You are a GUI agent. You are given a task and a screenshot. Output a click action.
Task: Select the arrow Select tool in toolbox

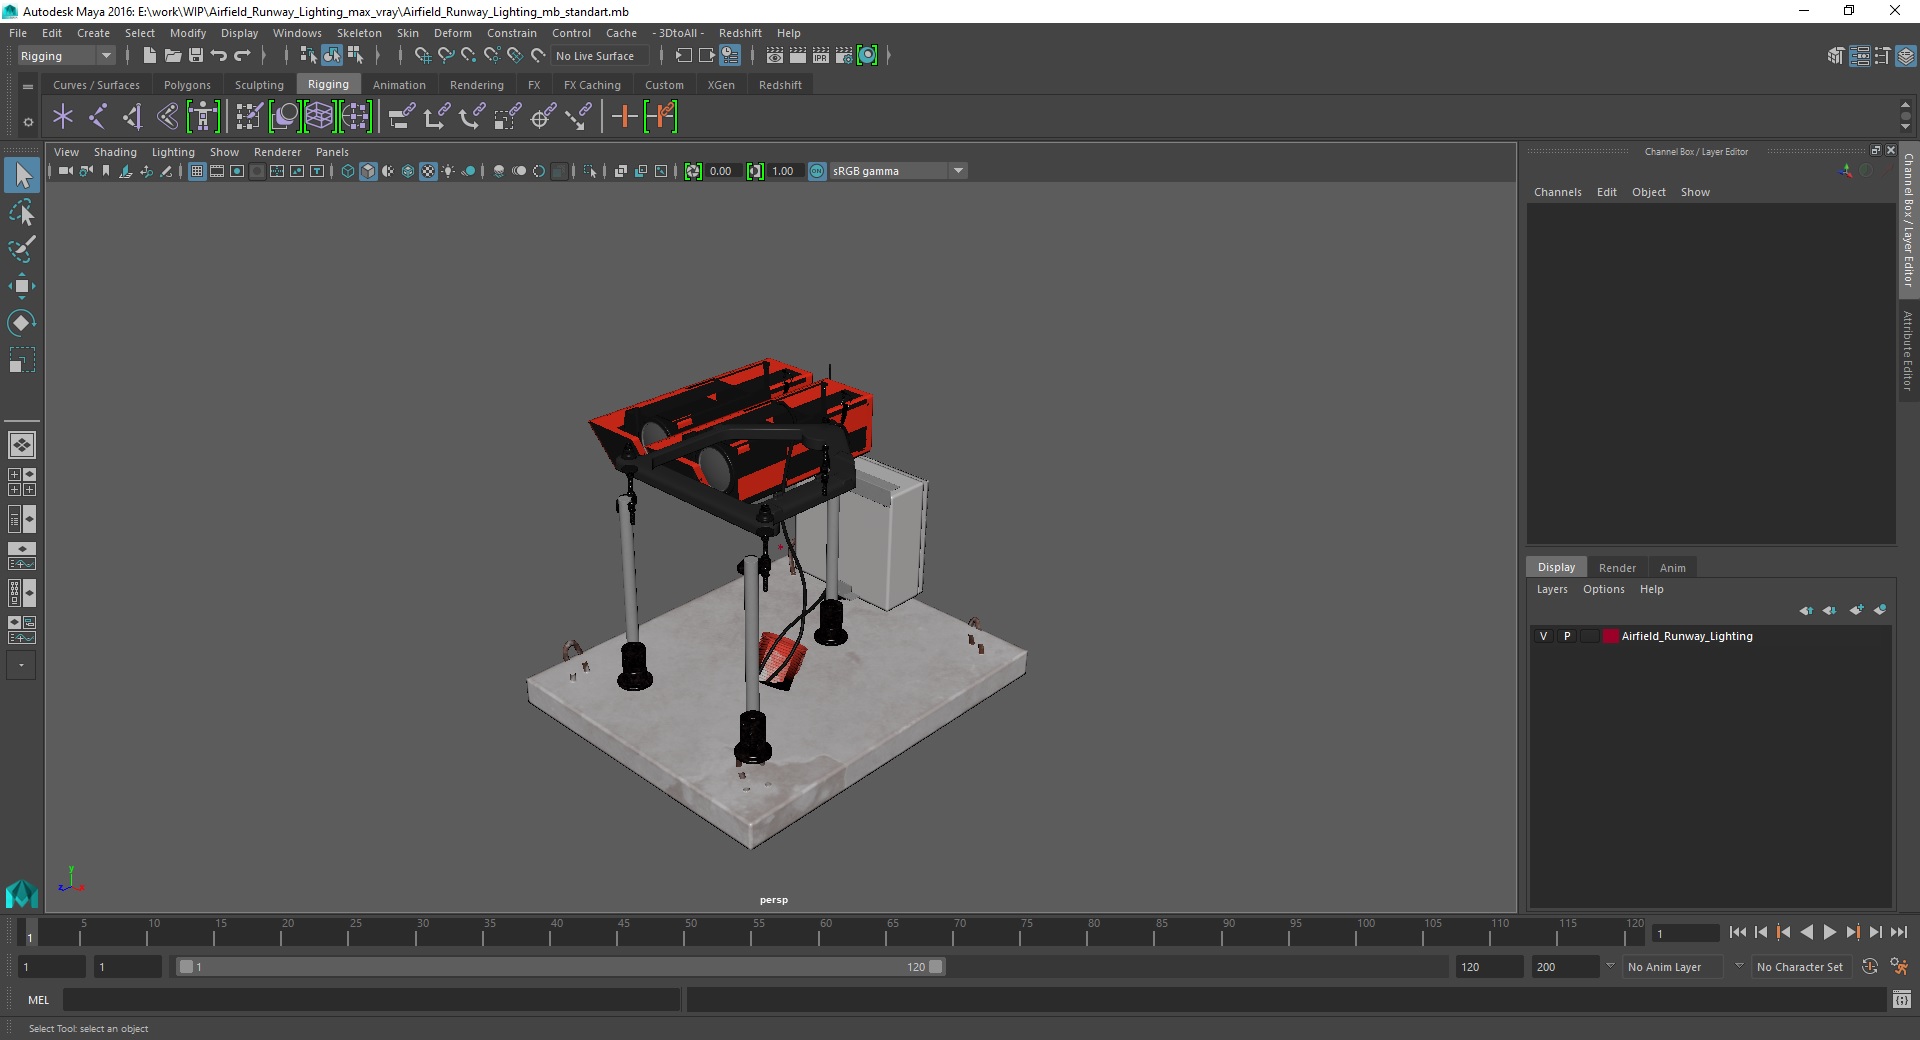point(22,175)
